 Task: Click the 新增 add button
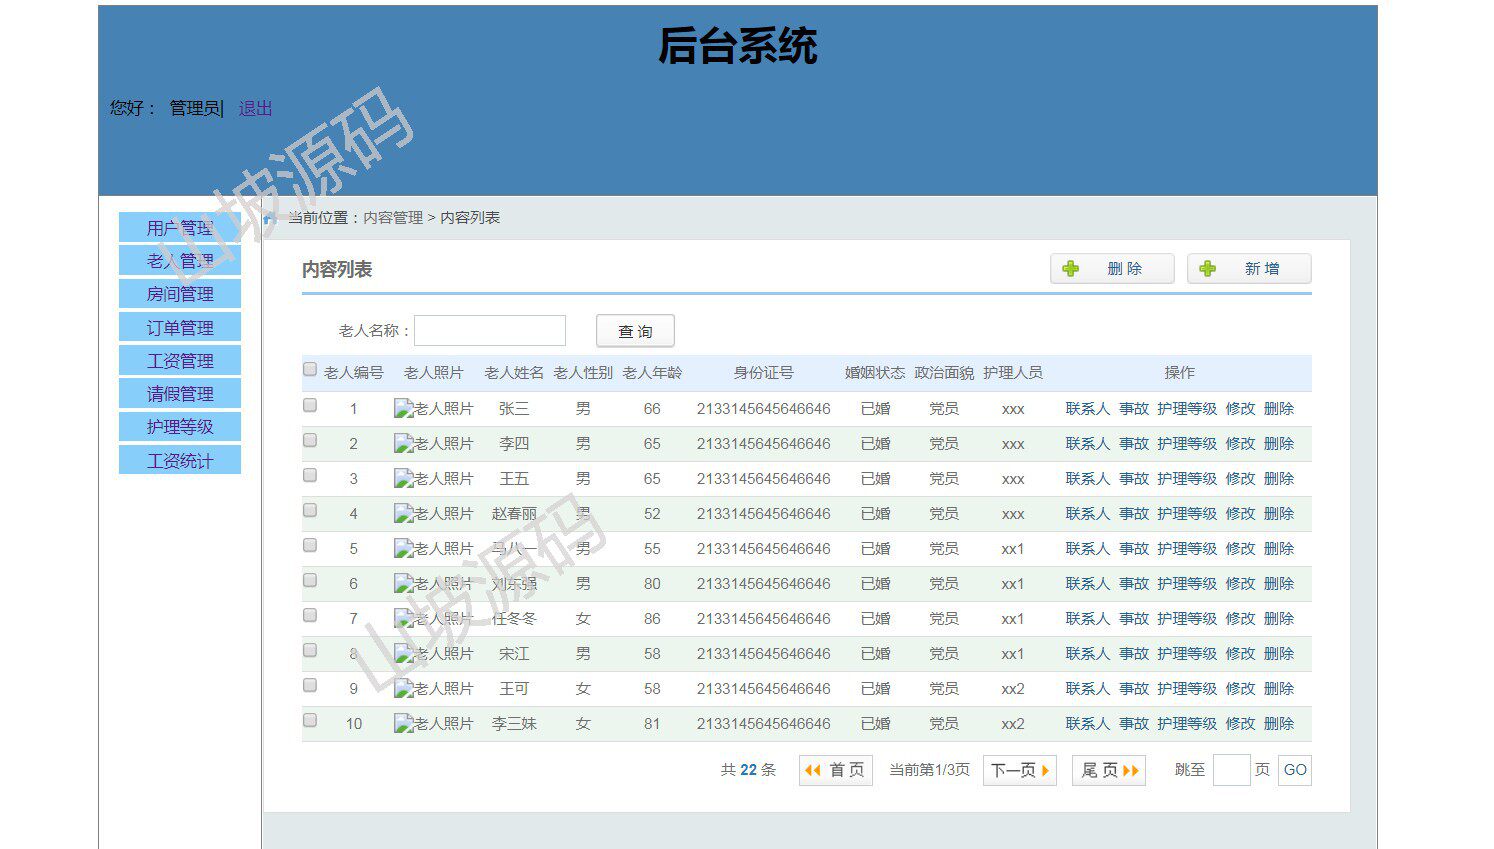point(1249,269)
